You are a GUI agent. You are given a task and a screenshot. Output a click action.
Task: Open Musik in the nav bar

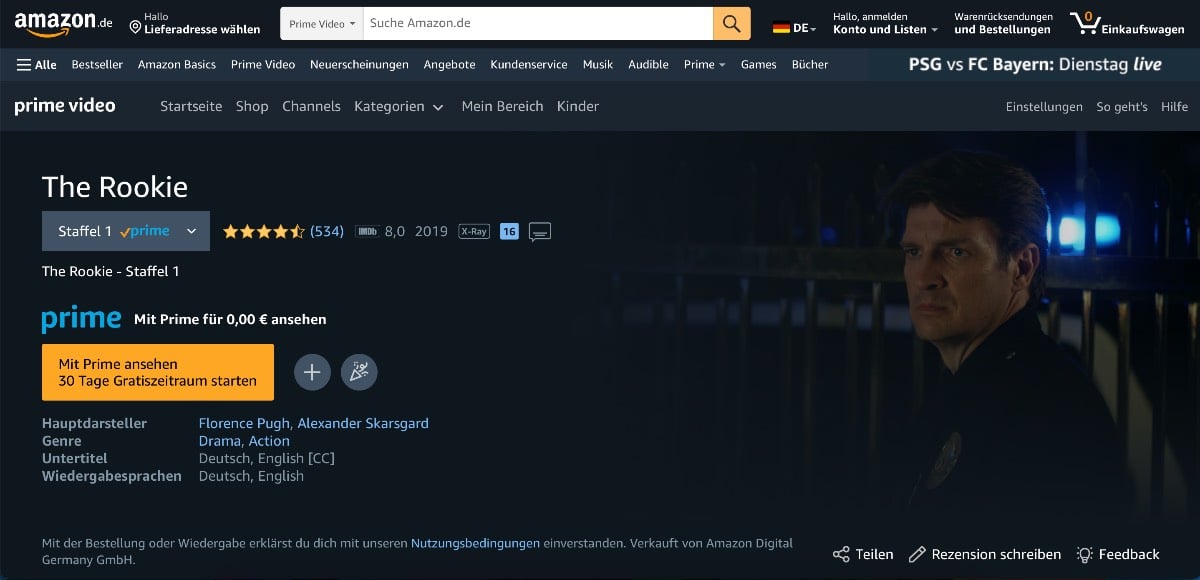coord(598,65)
